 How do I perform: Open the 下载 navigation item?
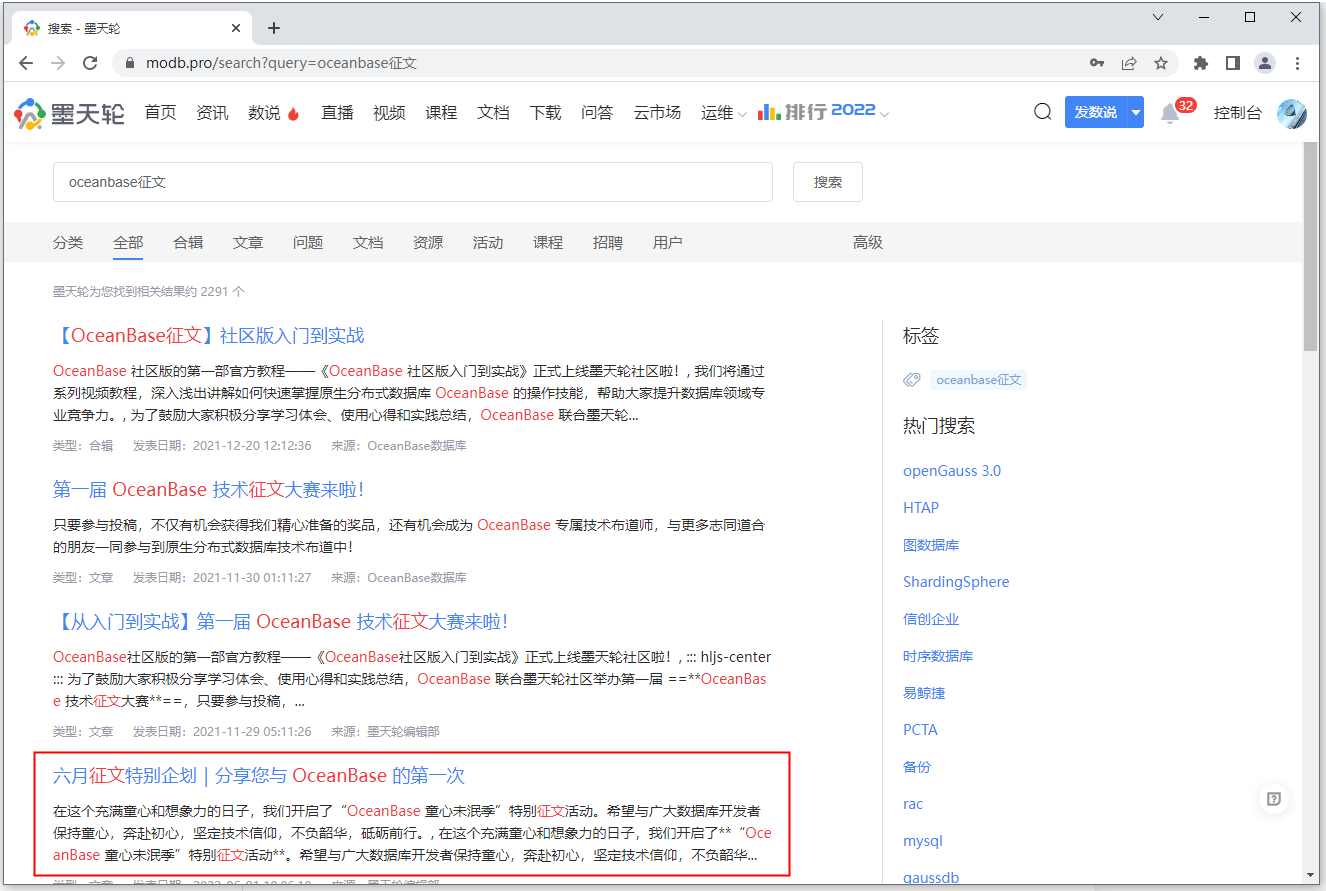pyautogui.click(x=545, y=113)
